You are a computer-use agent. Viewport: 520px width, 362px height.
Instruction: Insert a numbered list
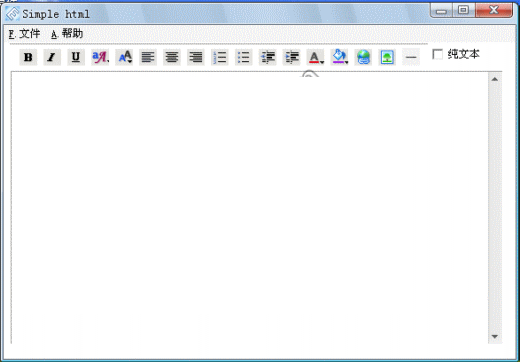(x=220, y=57)
